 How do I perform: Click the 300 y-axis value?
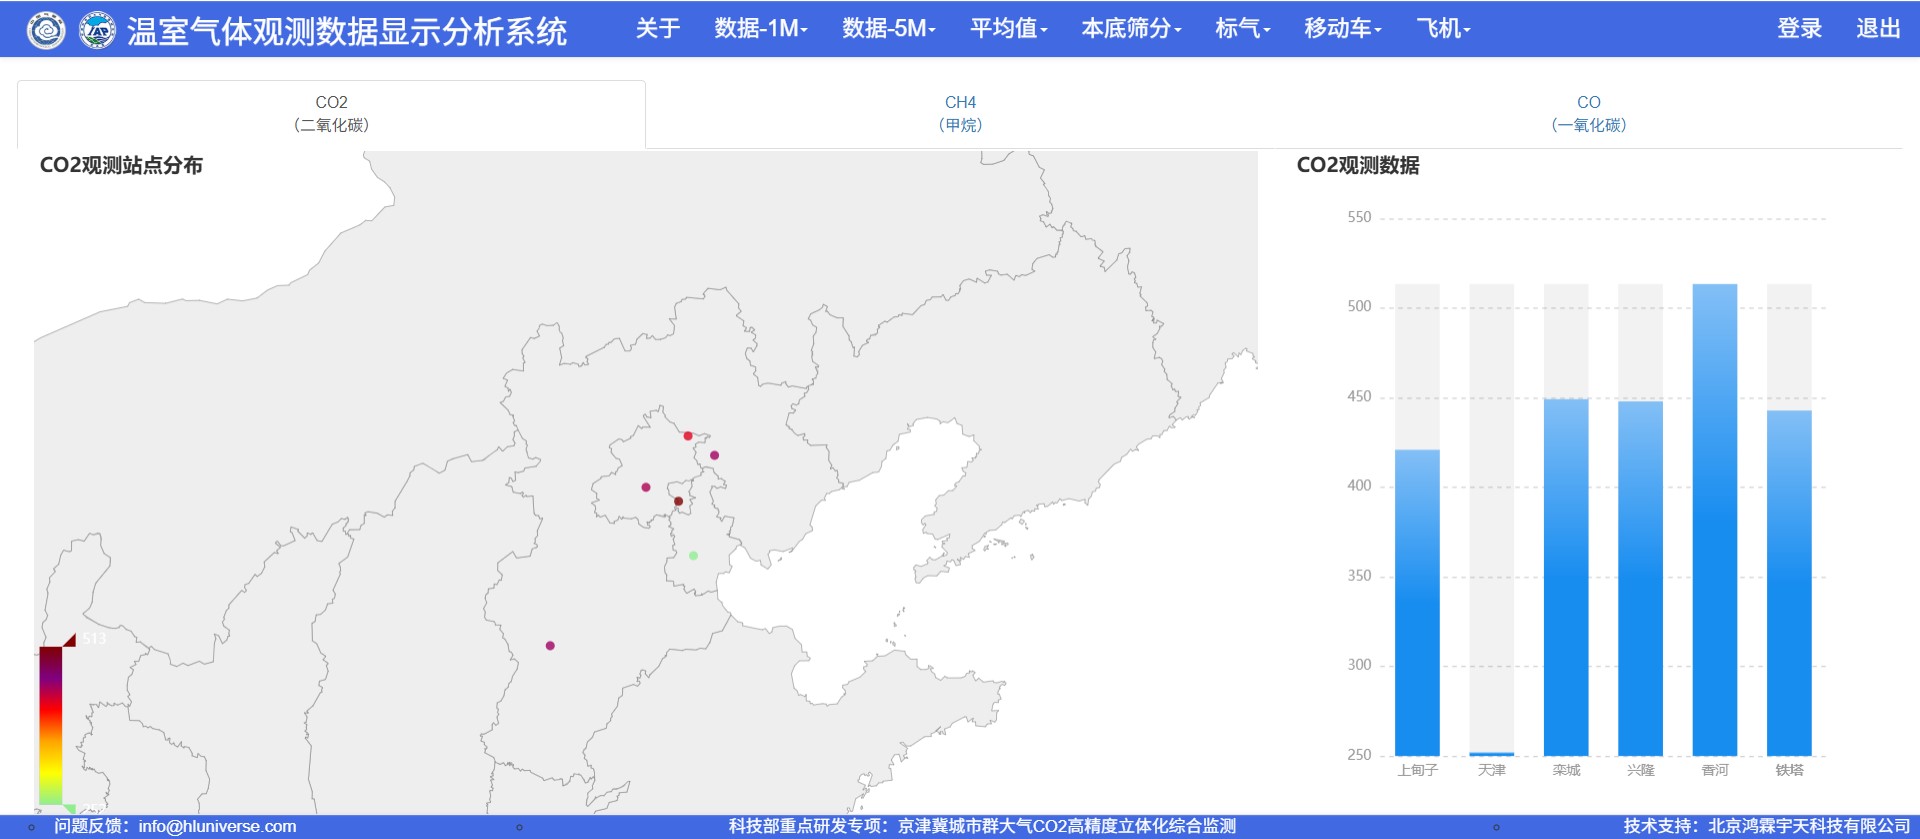click(x=1359, y=664)
